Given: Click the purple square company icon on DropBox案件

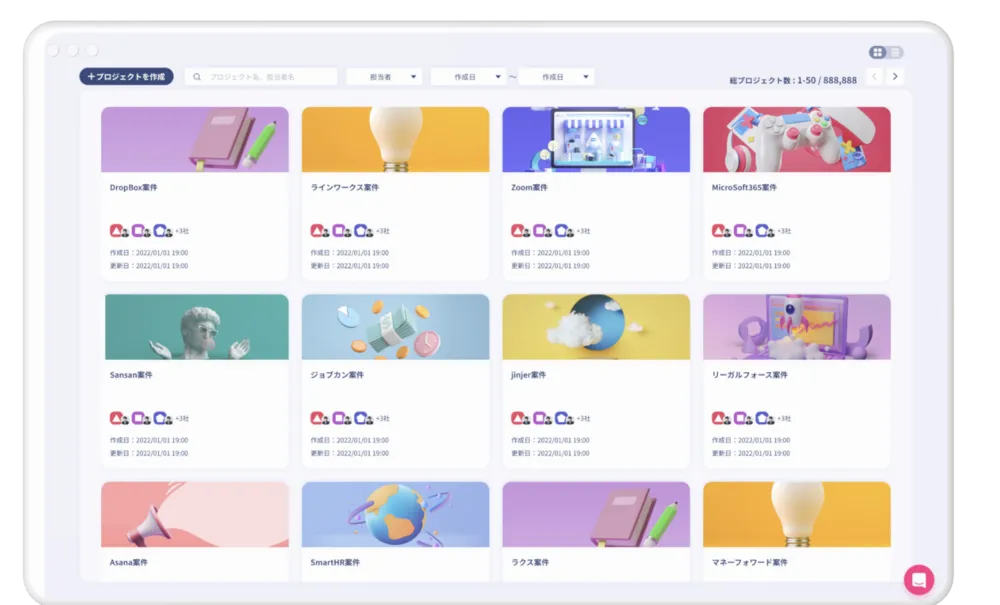Looking at the screenshot, I should pos(138,230).
